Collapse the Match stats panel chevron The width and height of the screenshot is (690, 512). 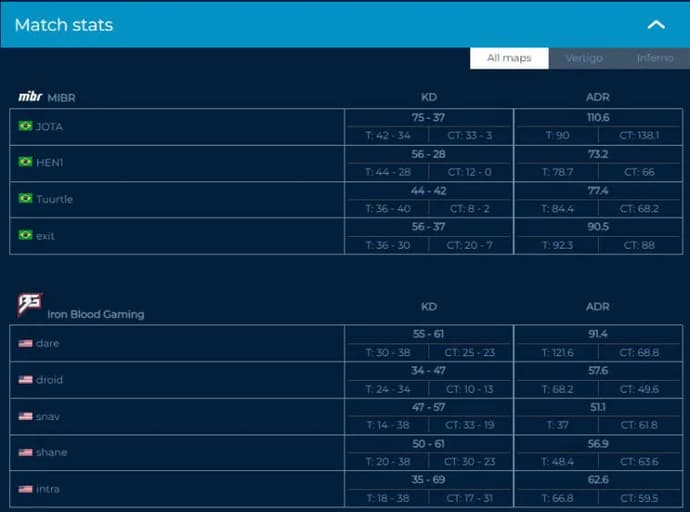click(656, 25)
